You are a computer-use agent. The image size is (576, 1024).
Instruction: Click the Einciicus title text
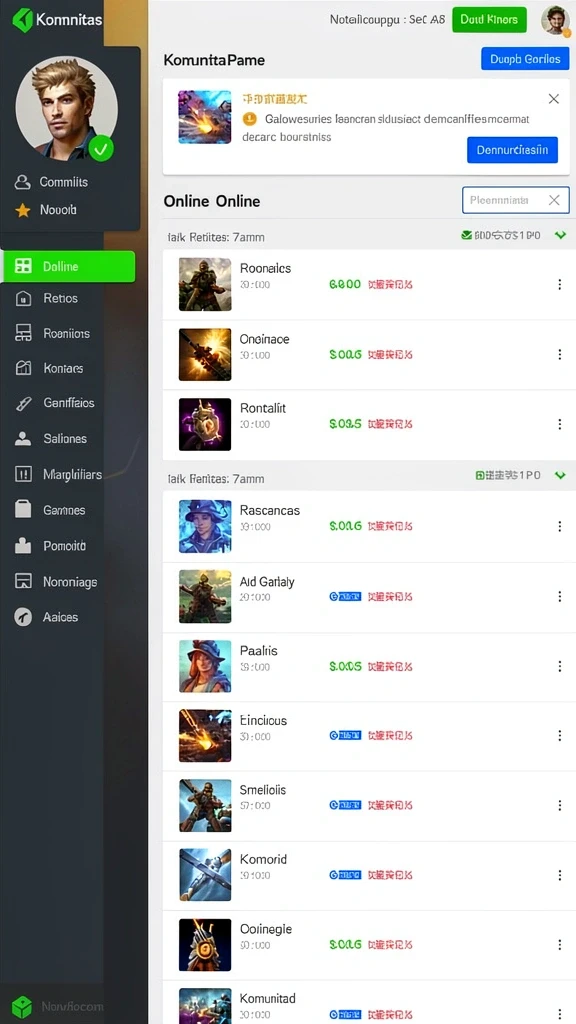pyautogui.click(x=263, y=720)
